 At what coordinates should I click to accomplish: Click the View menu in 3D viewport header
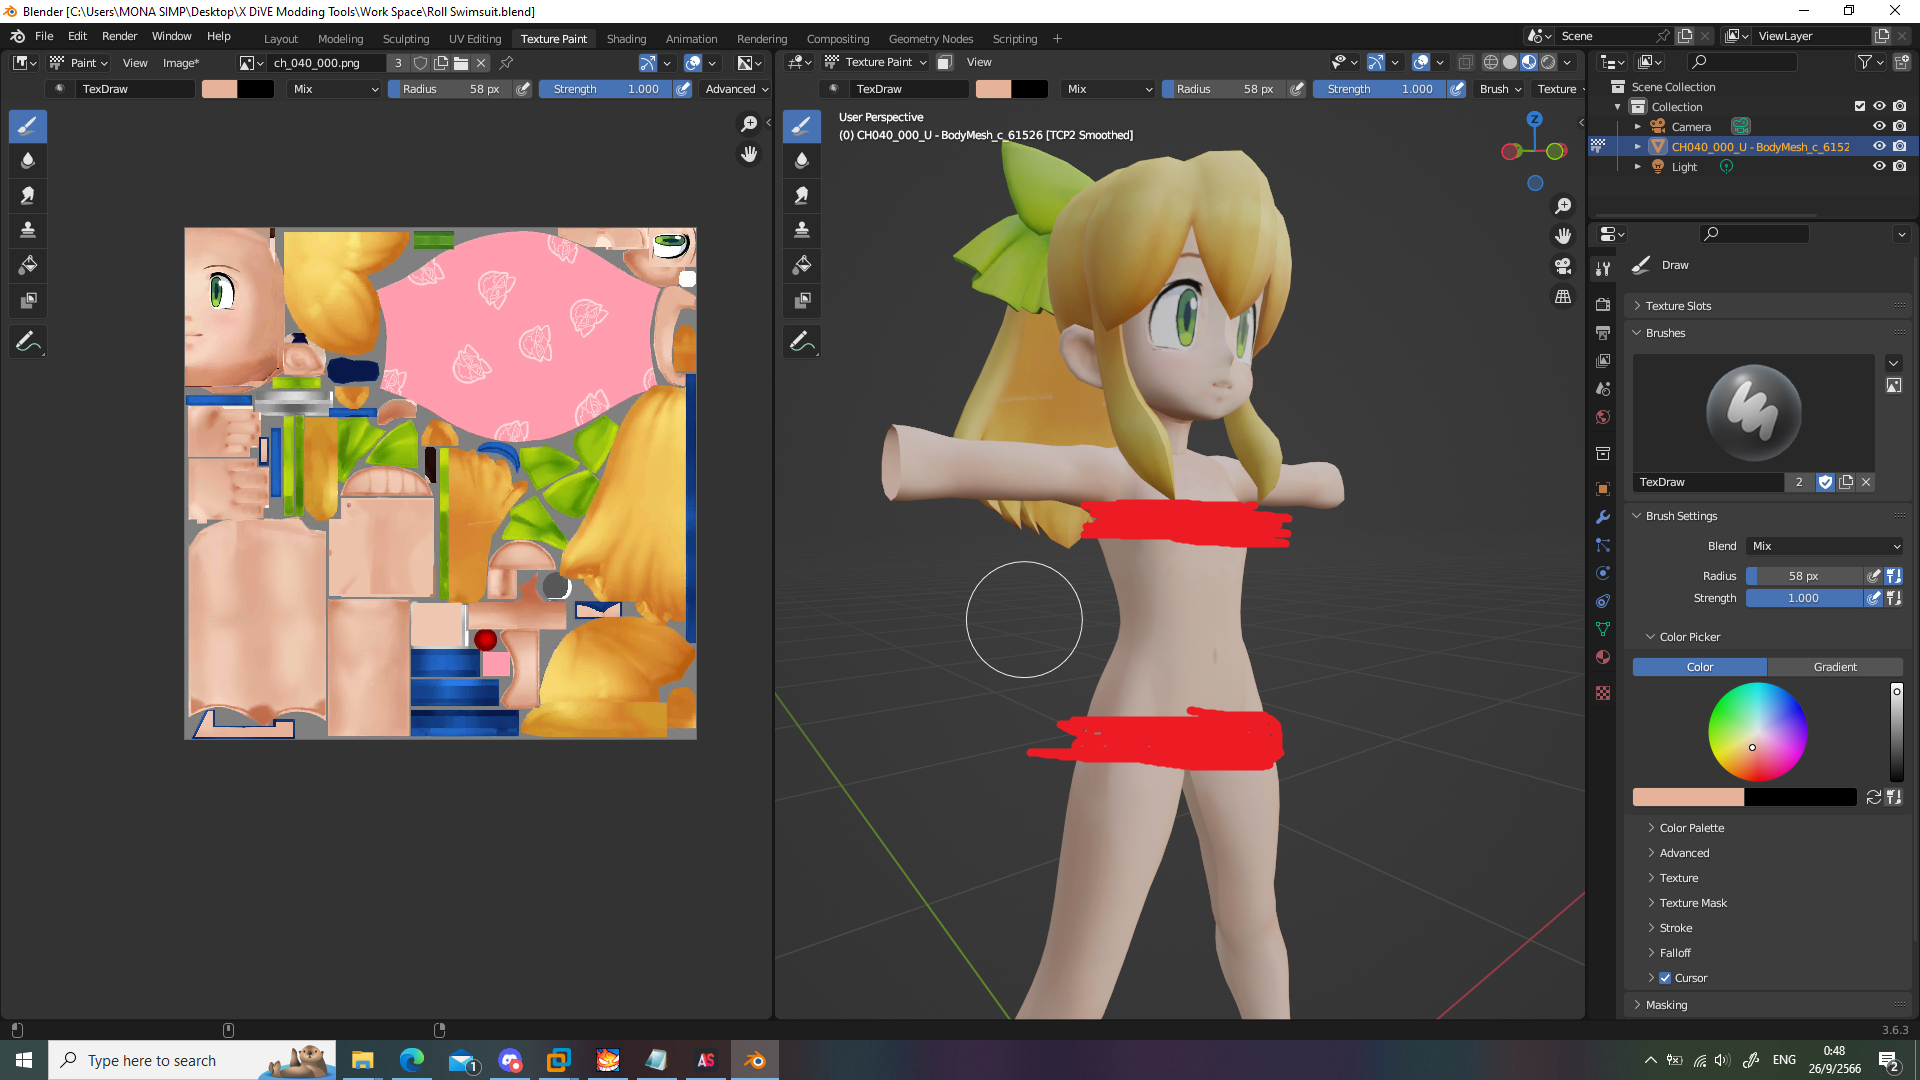click(x=979, y=62)
